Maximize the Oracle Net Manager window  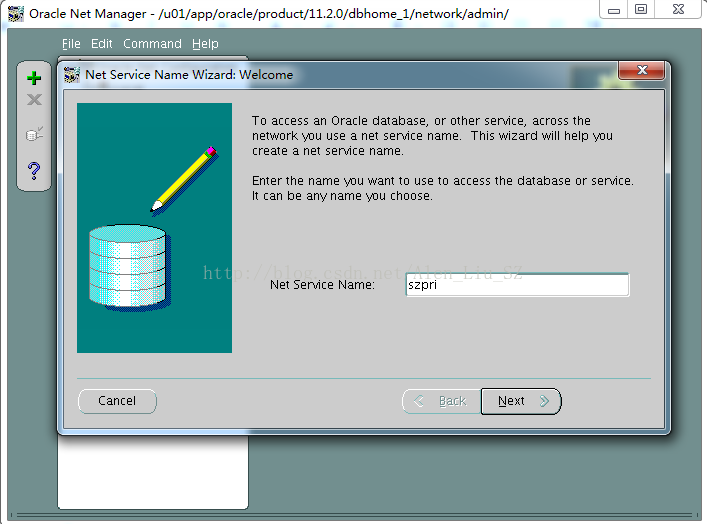tap(641, 9)
